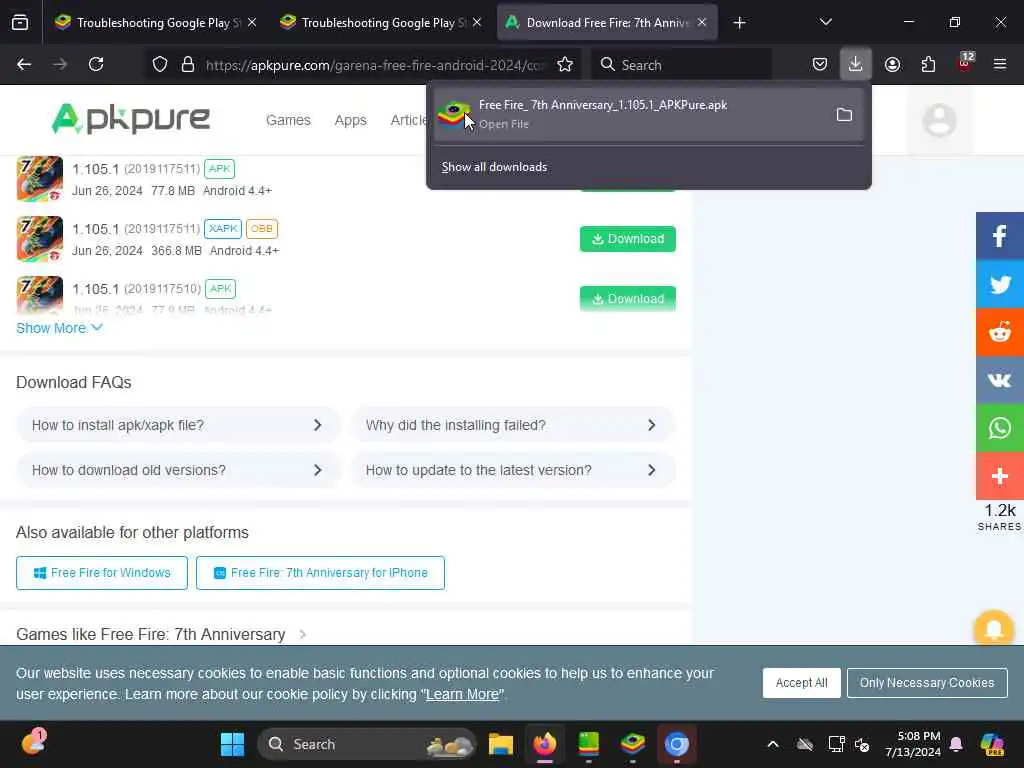Screen dimensions: 1024x768
Task: Open the extensions puzzle icon
Action: 928,65
